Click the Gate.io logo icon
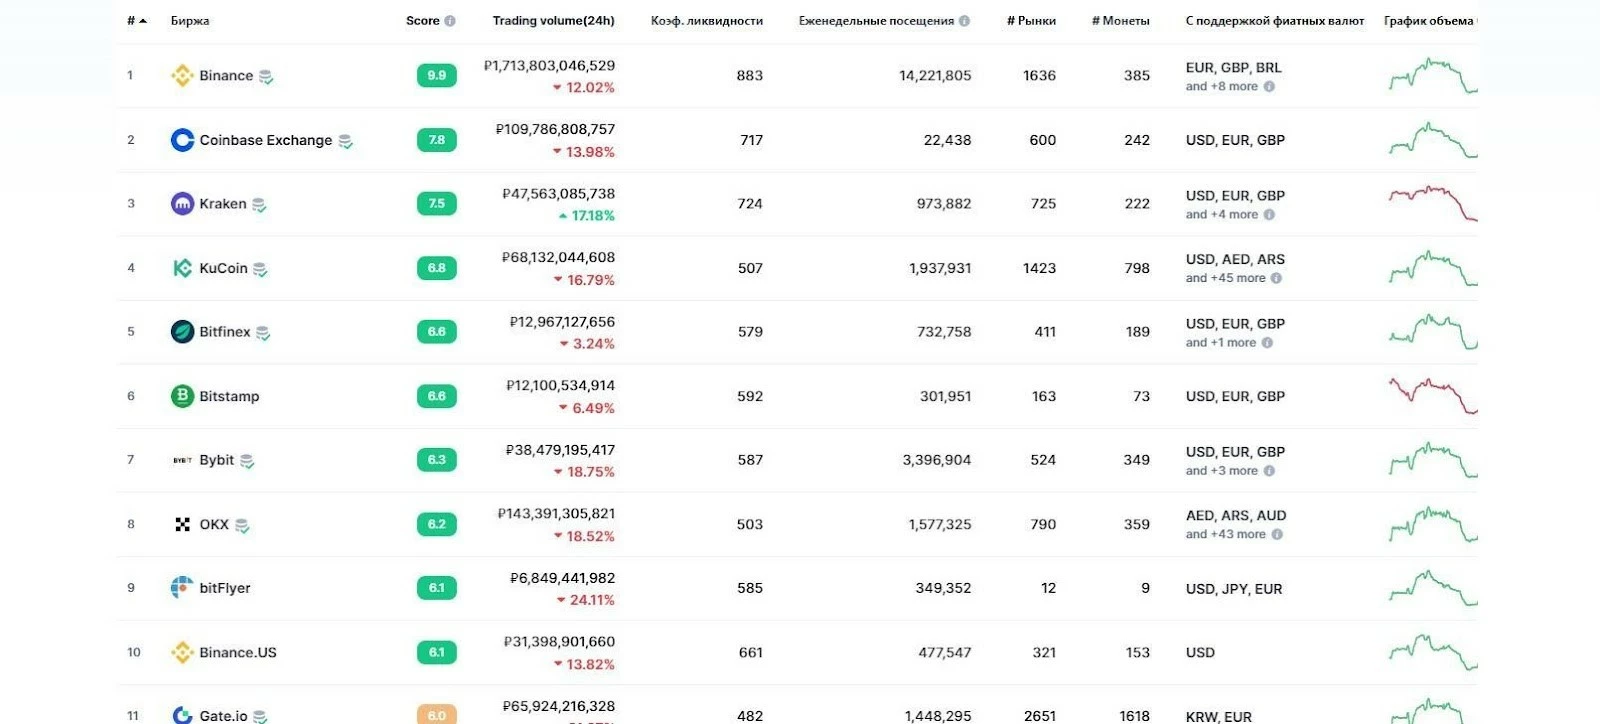 (x=182, y=715)
